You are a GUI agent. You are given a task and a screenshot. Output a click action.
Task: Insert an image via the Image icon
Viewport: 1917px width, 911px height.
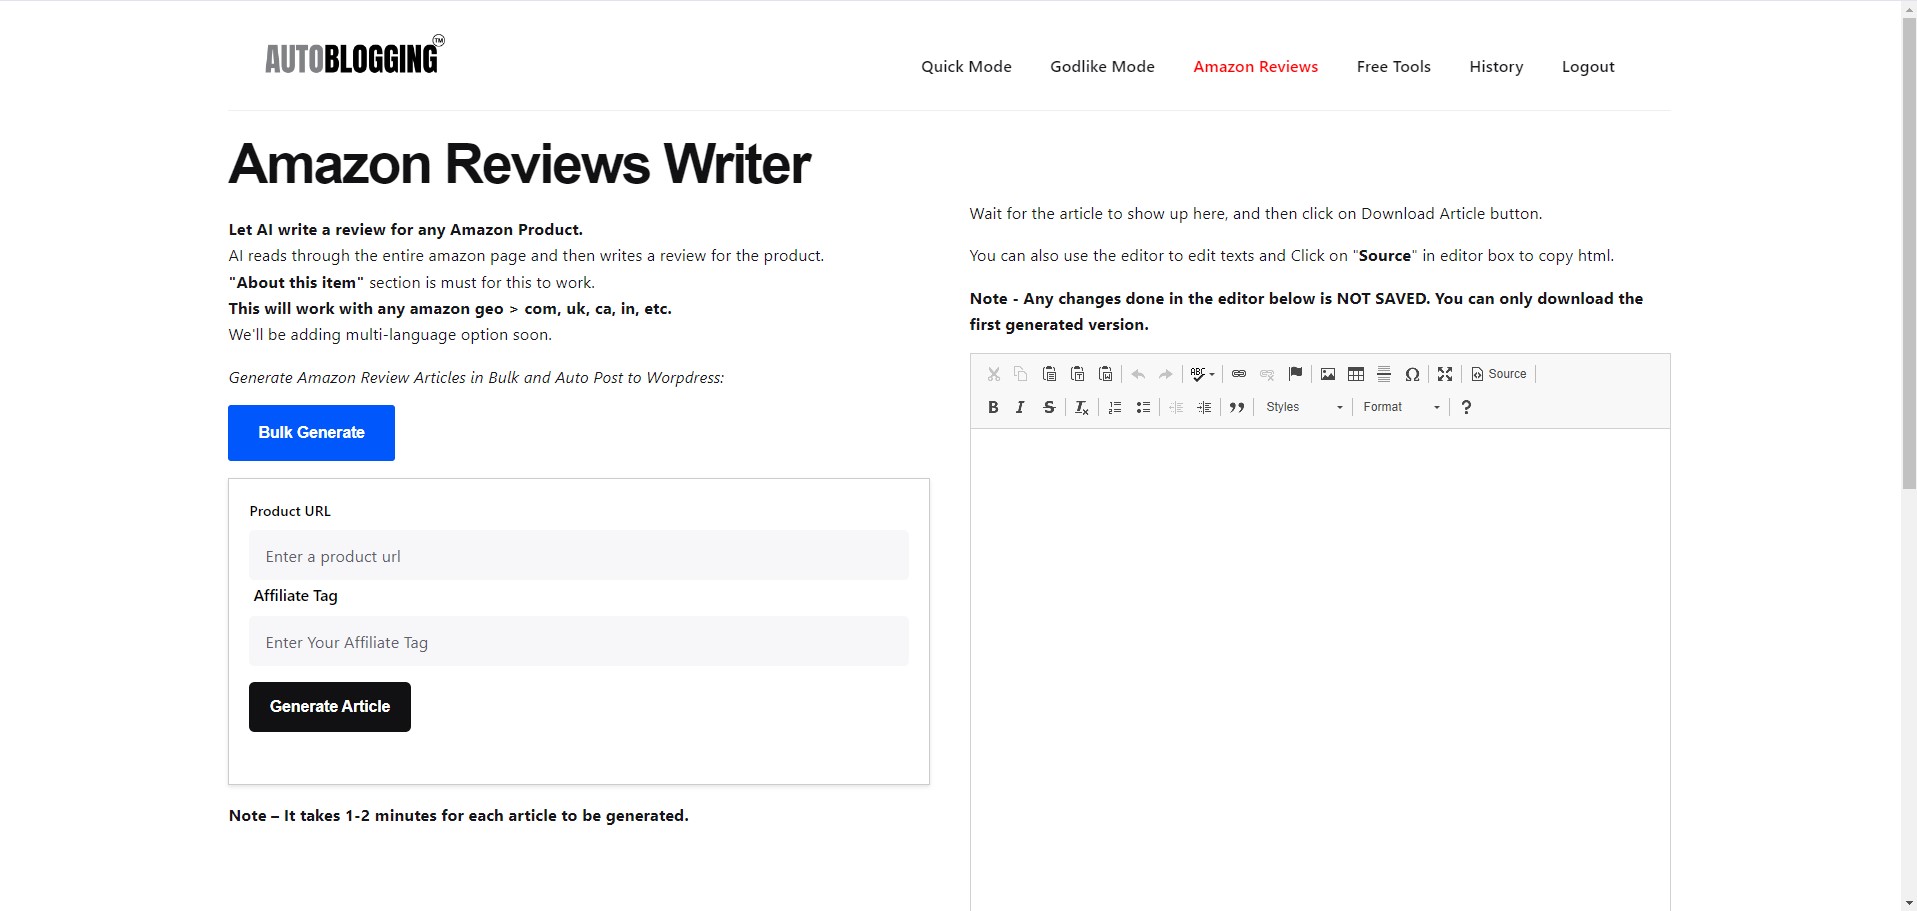1328,374
